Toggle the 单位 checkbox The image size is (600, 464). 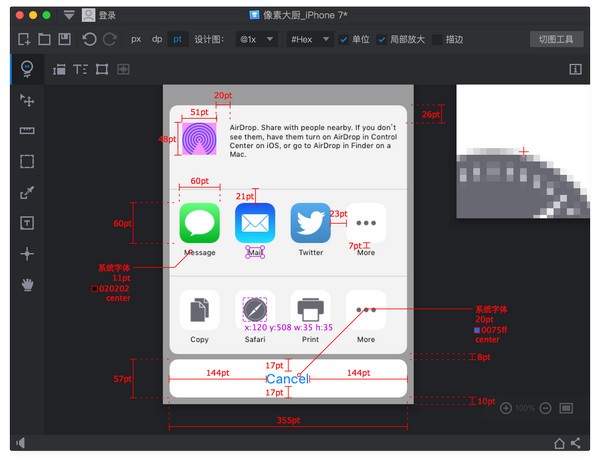(x=345, y=39)
